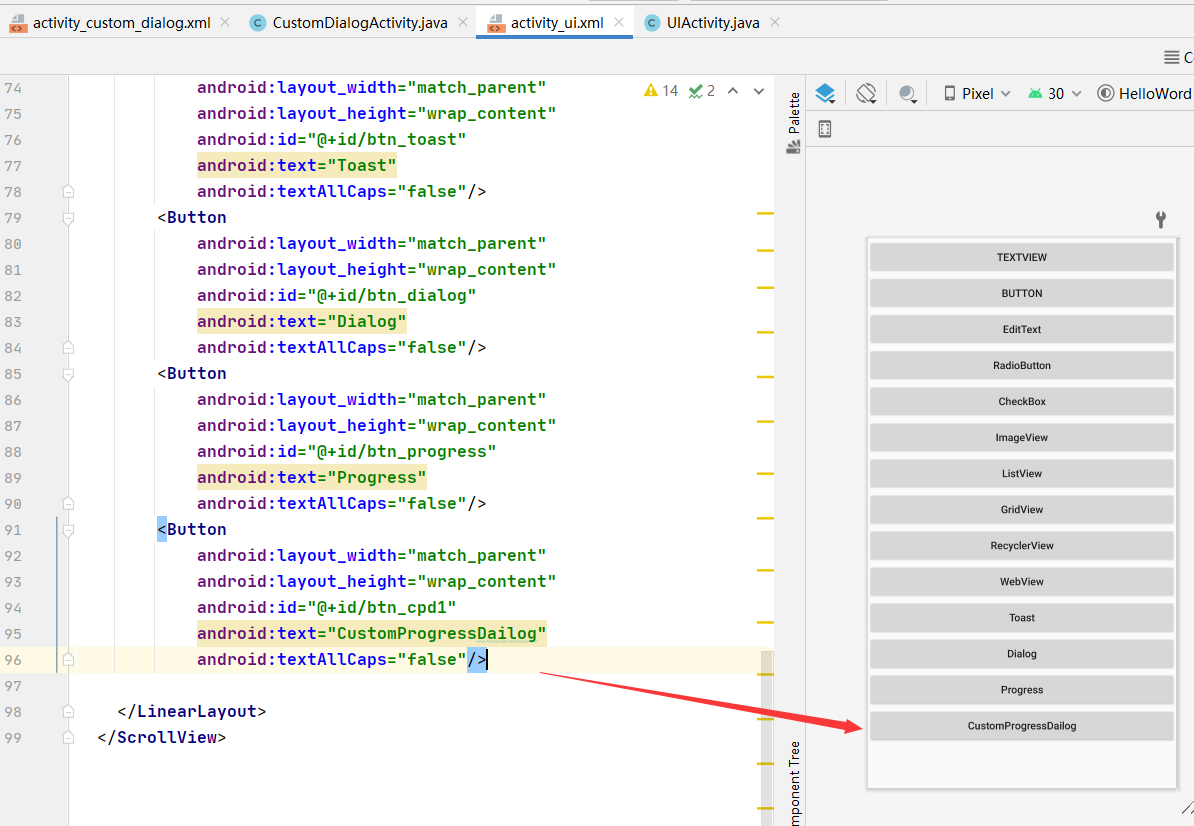Collapse the Button tag at line 85
The image size is (1194, 826).
coord(68,374)
